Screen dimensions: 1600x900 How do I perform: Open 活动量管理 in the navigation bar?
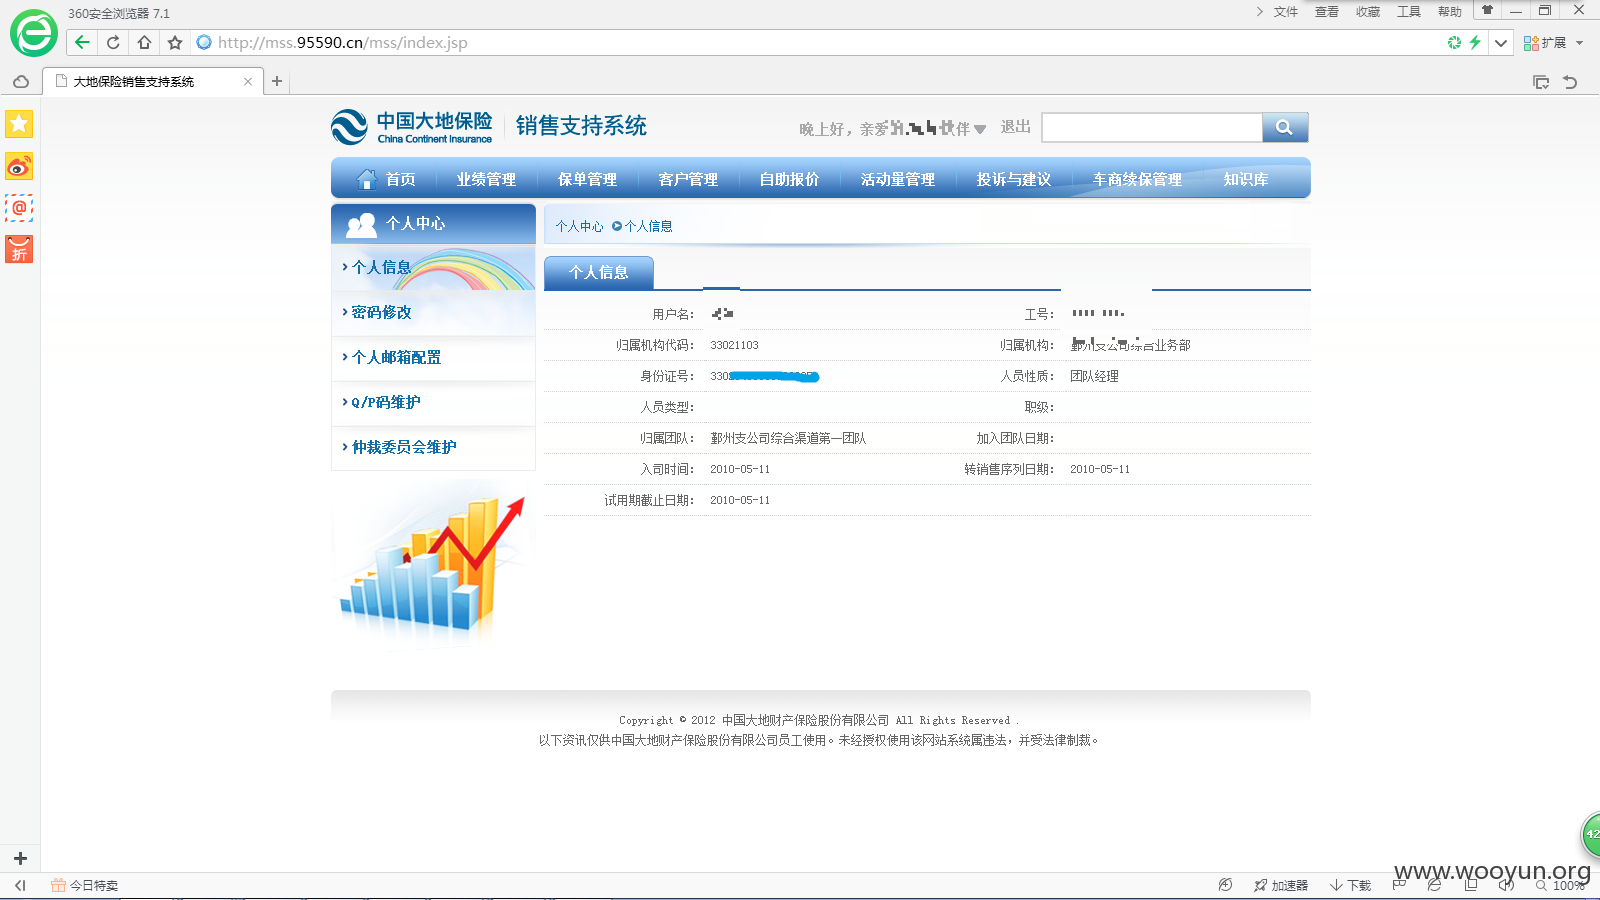[898, 179]
